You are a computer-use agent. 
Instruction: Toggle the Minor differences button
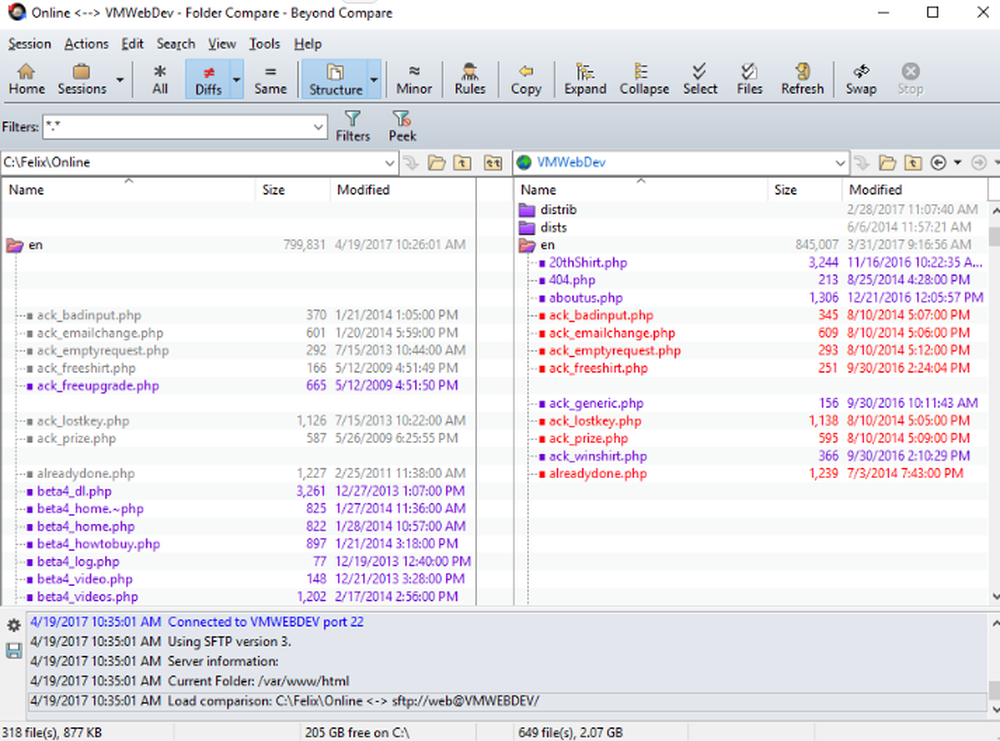(x=414, y=79)
